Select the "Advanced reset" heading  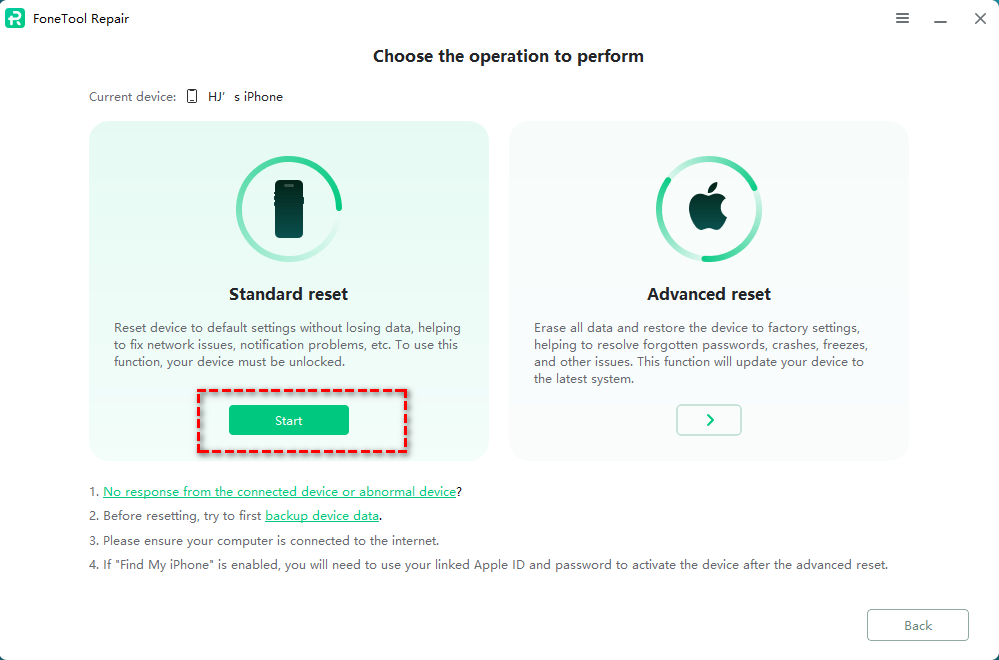click(709, 294)
